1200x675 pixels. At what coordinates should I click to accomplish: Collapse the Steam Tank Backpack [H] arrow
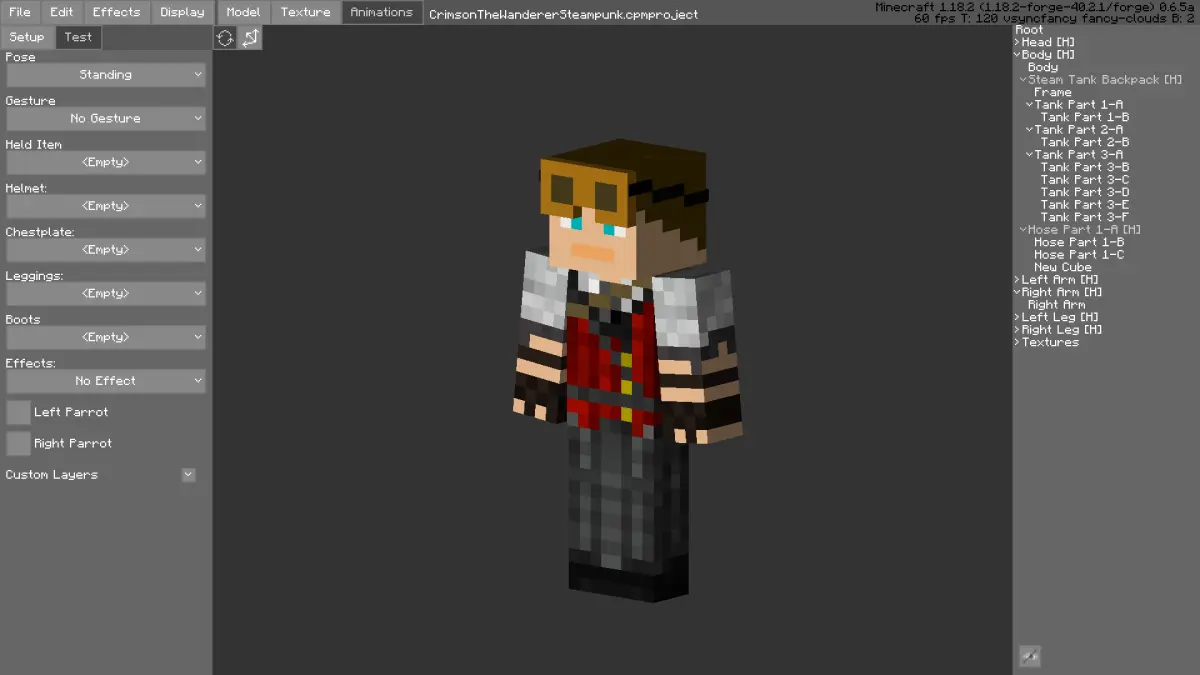click(1023, 80)
